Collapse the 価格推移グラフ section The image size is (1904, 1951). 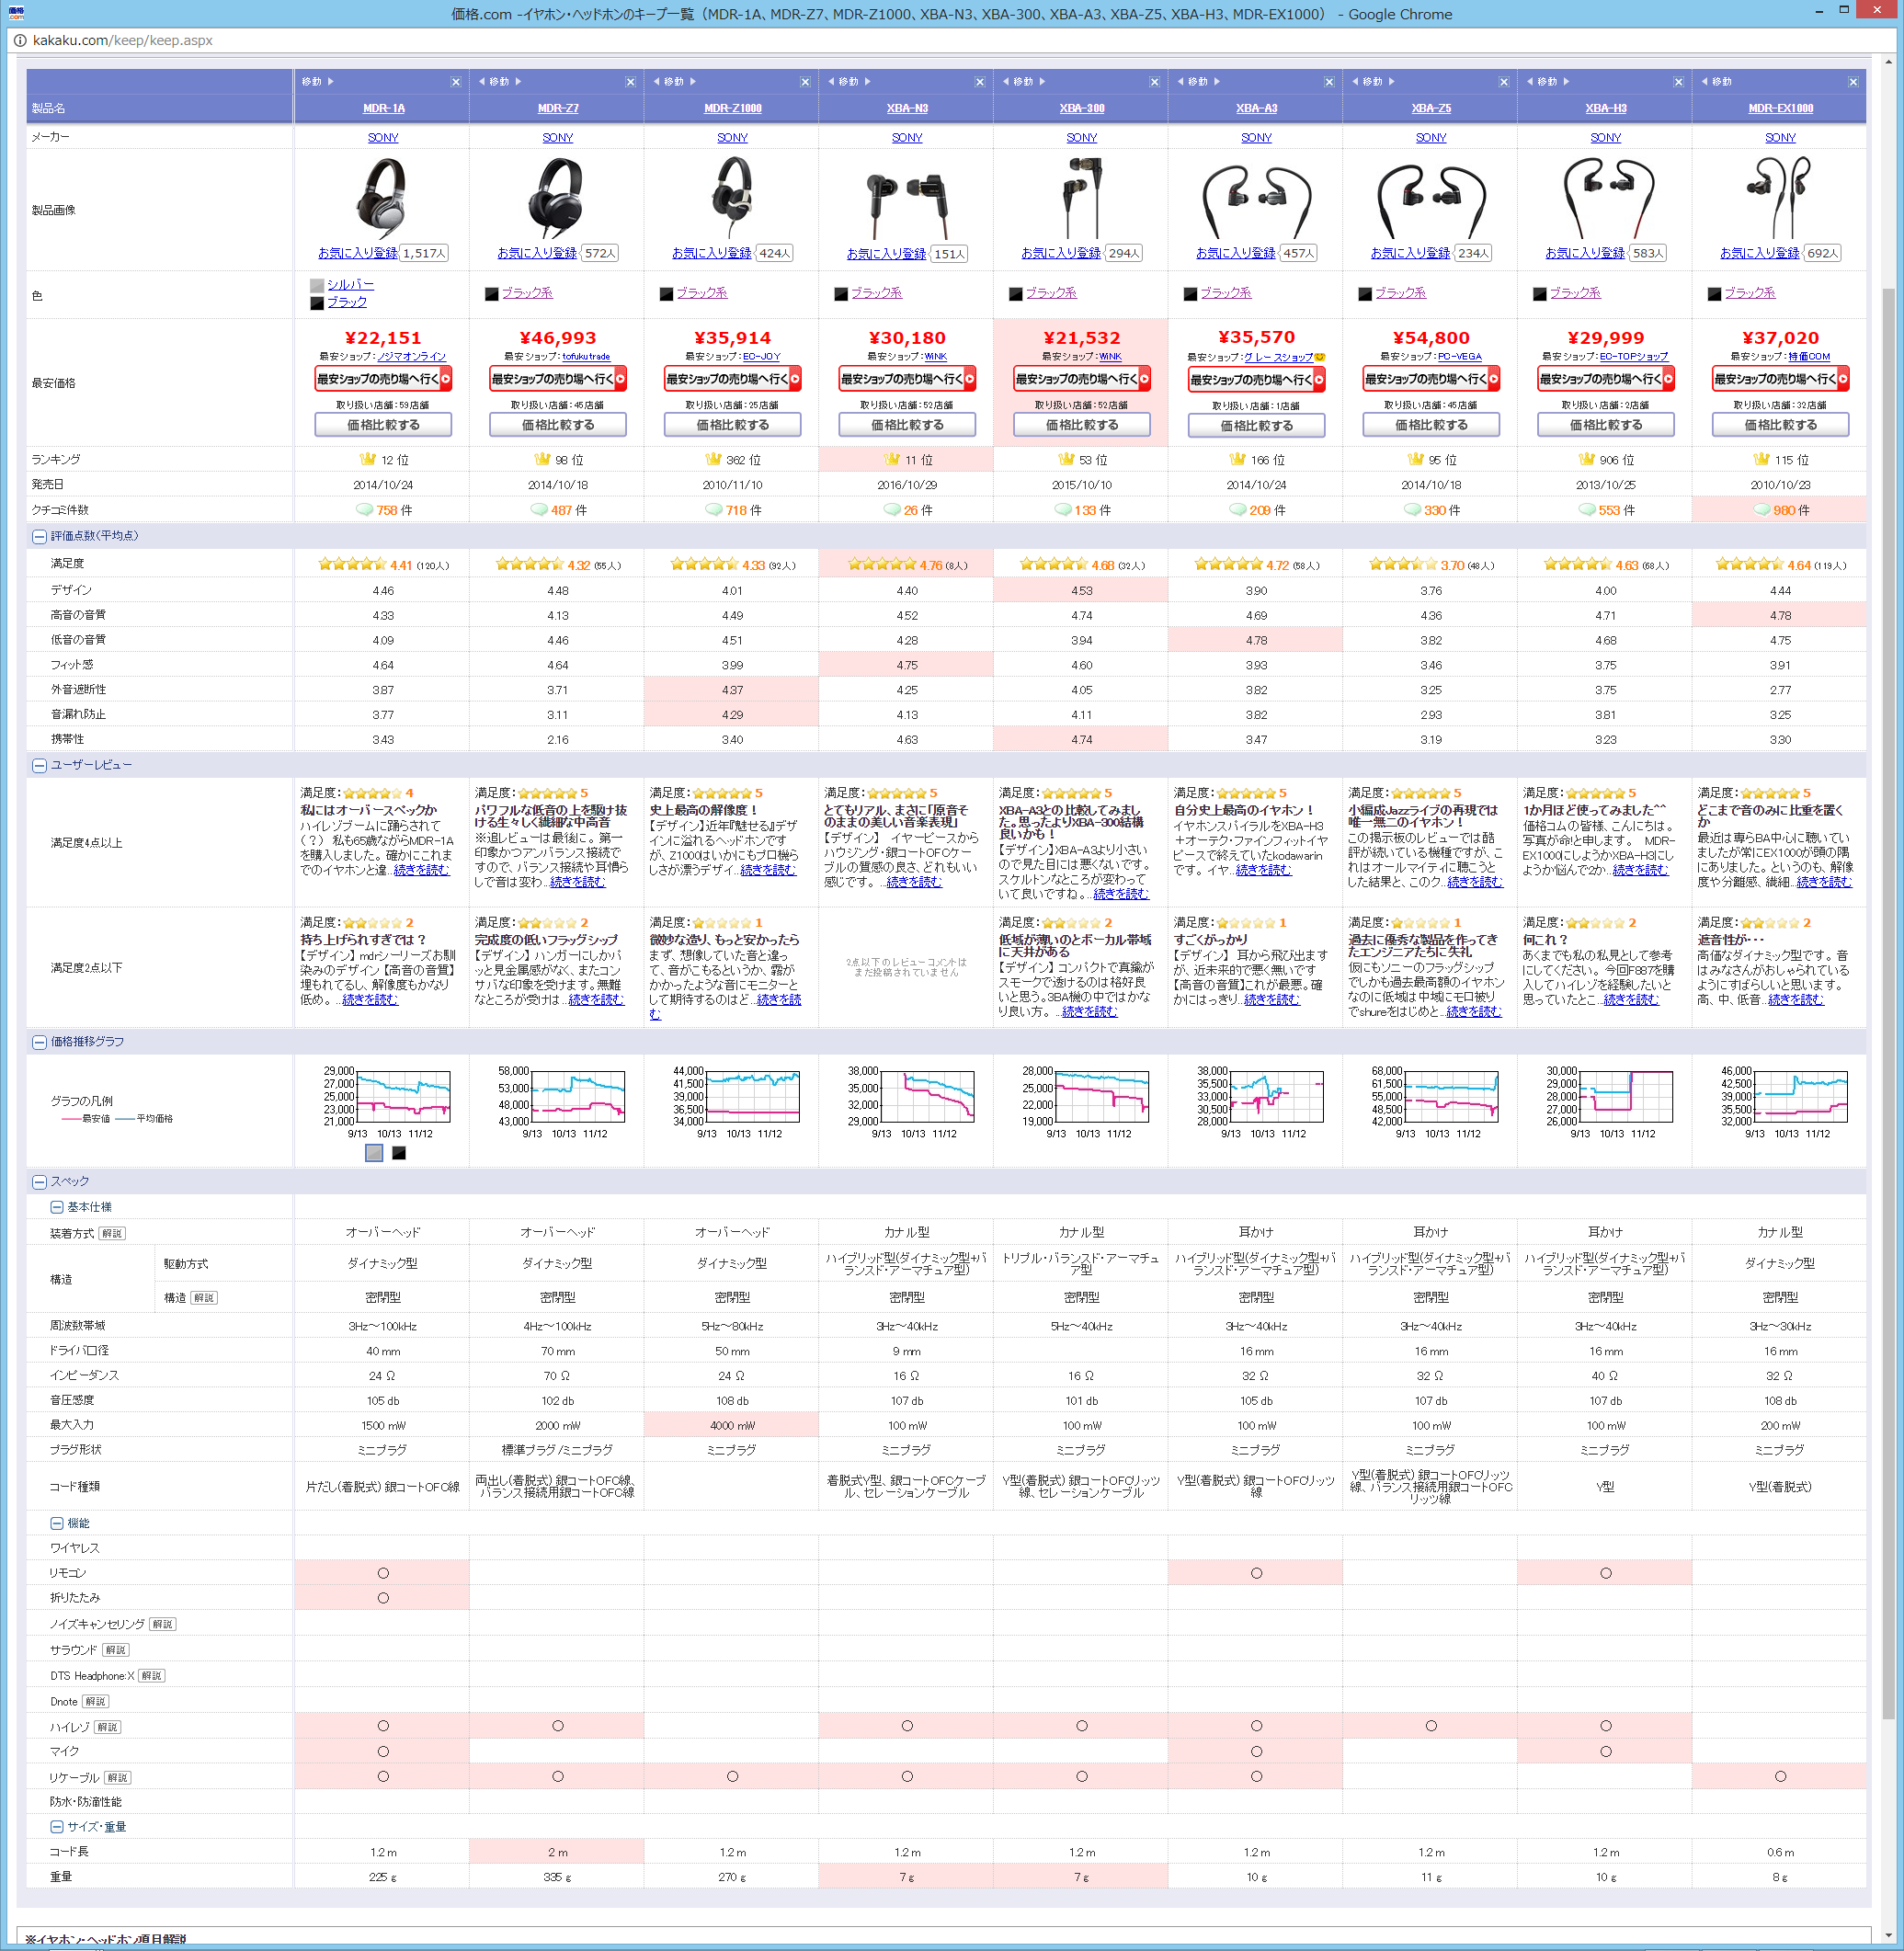pyautogui.click(x=39, y=1042)
